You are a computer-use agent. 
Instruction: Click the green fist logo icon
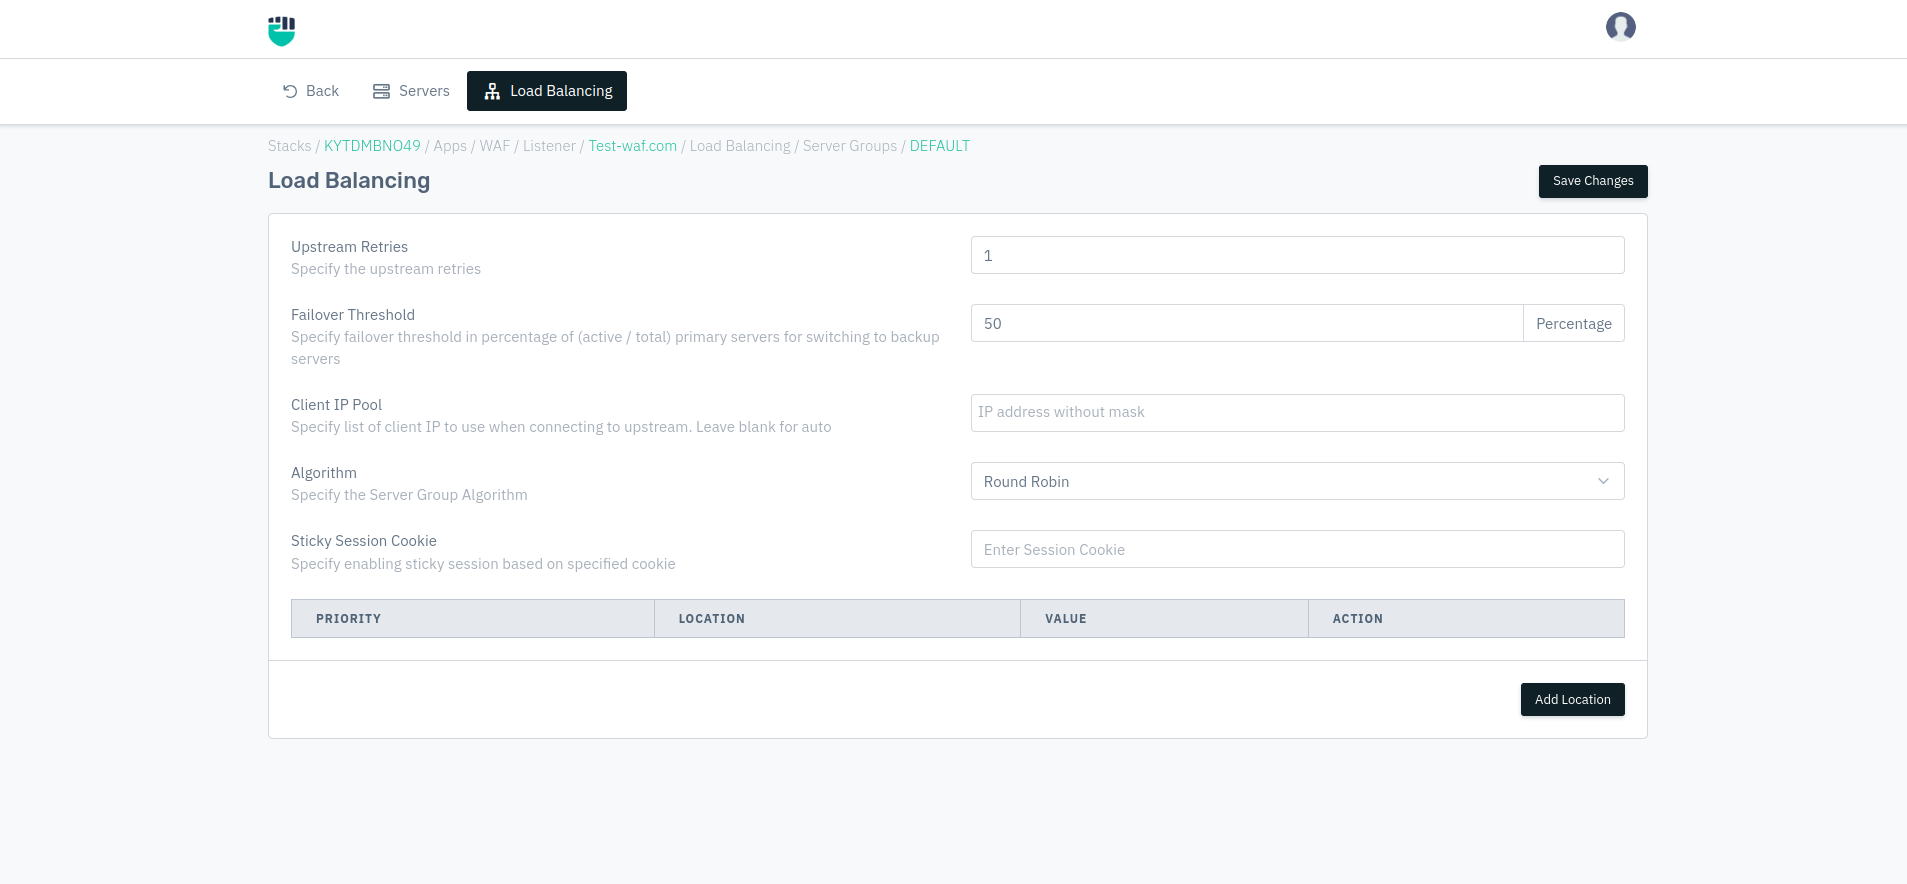(x=282, y=30)
